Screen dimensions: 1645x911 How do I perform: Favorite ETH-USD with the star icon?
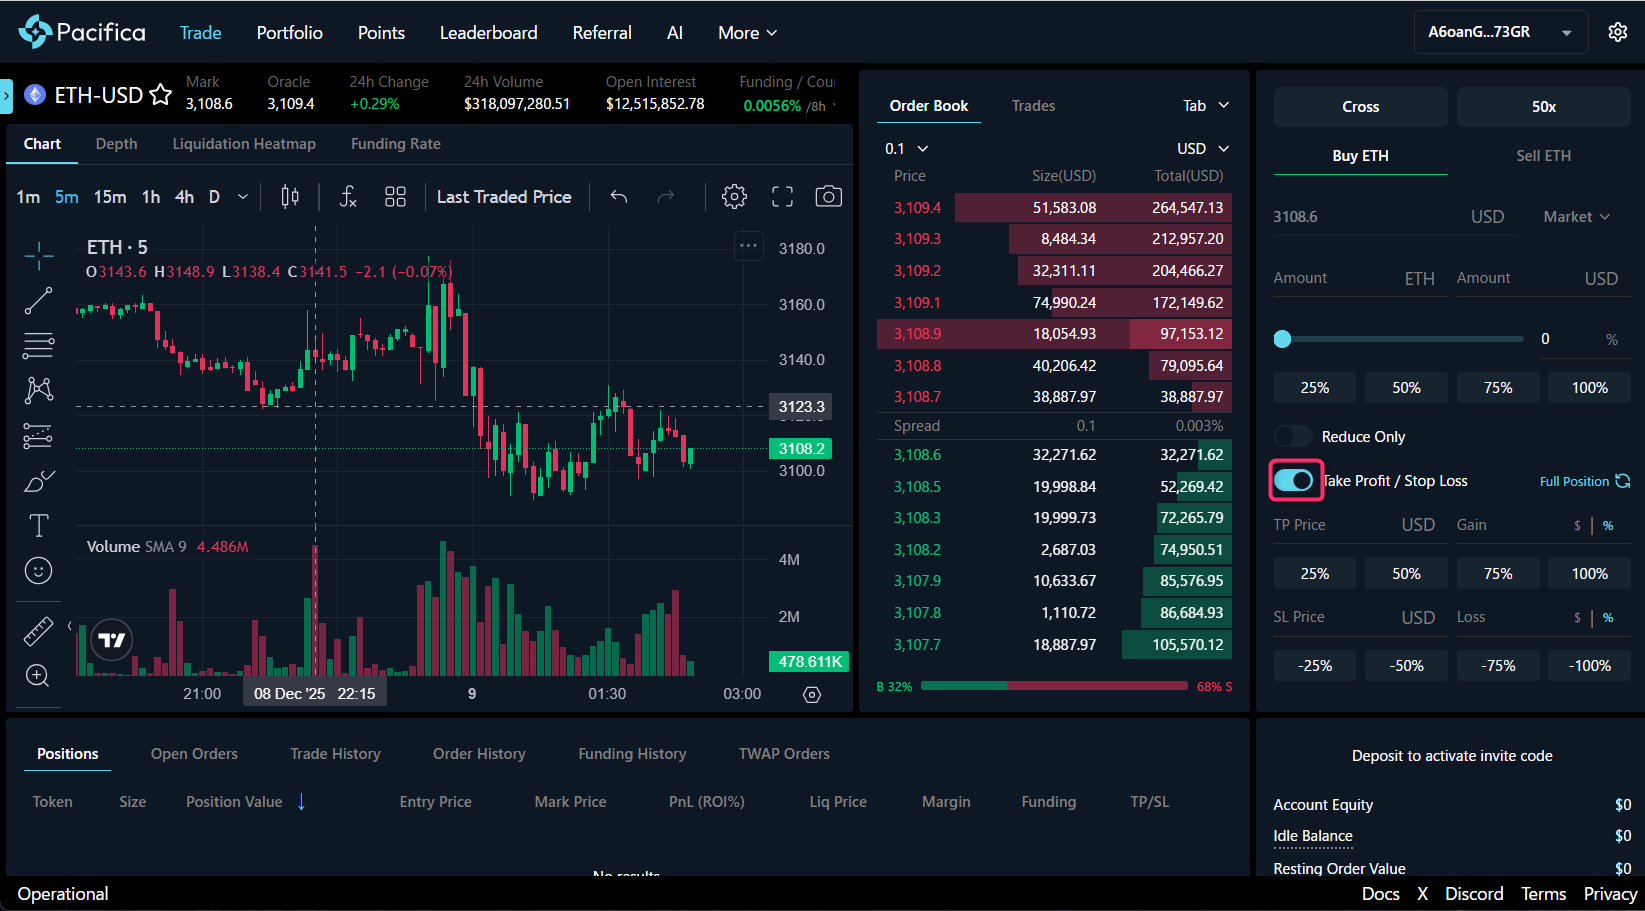click(160, 95)
